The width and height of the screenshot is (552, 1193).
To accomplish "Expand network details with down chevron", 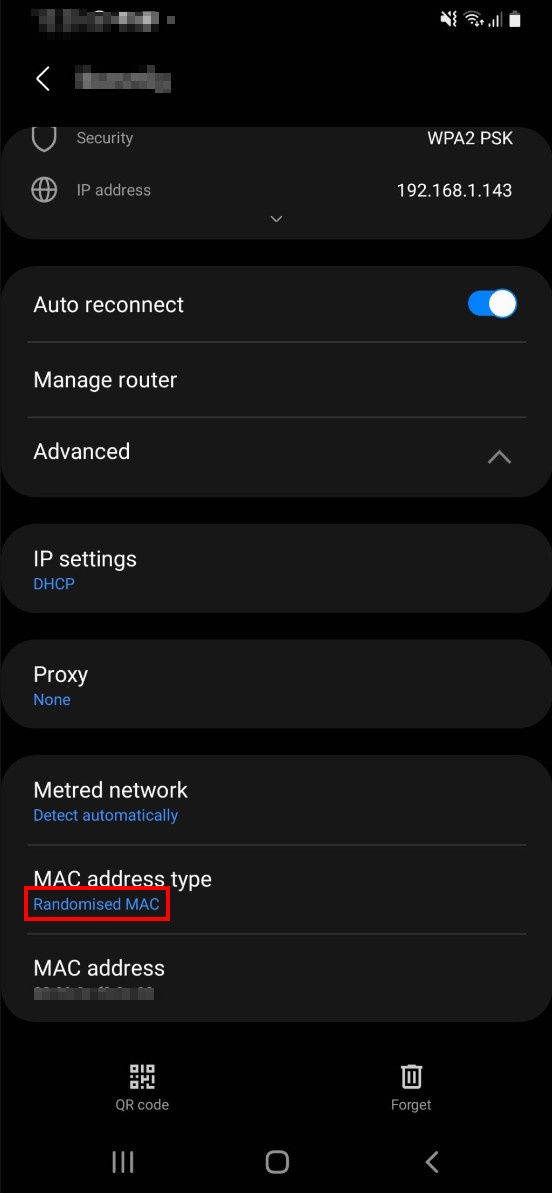I will 277,219.
